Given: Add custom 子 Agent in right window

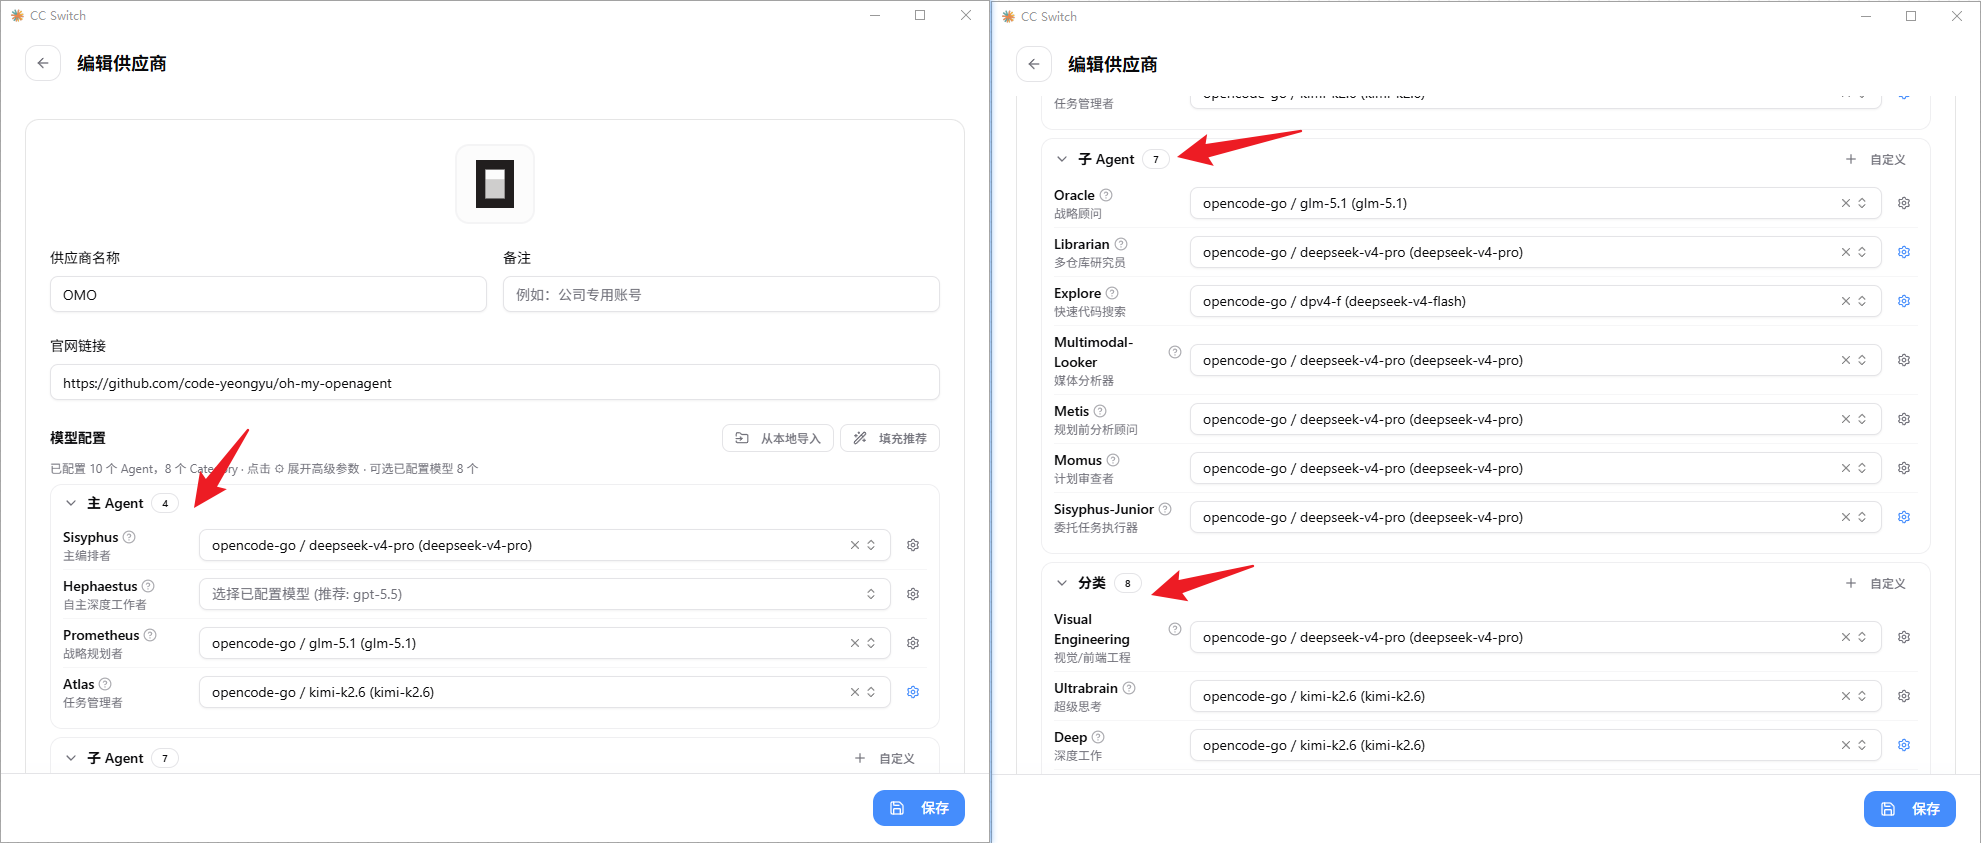Looking at the screenshot, I should [1876, 159].
